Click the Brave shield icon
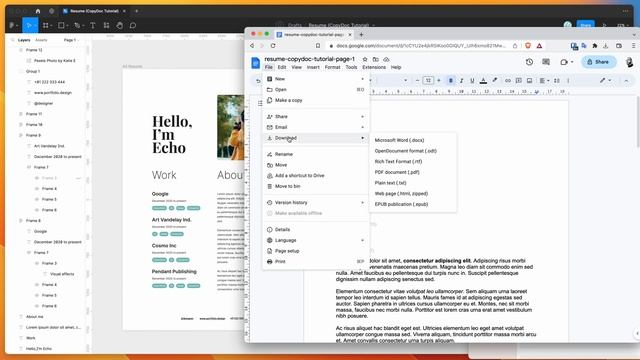Viewport: 640px width, 360px height. (x=528, y=46)
